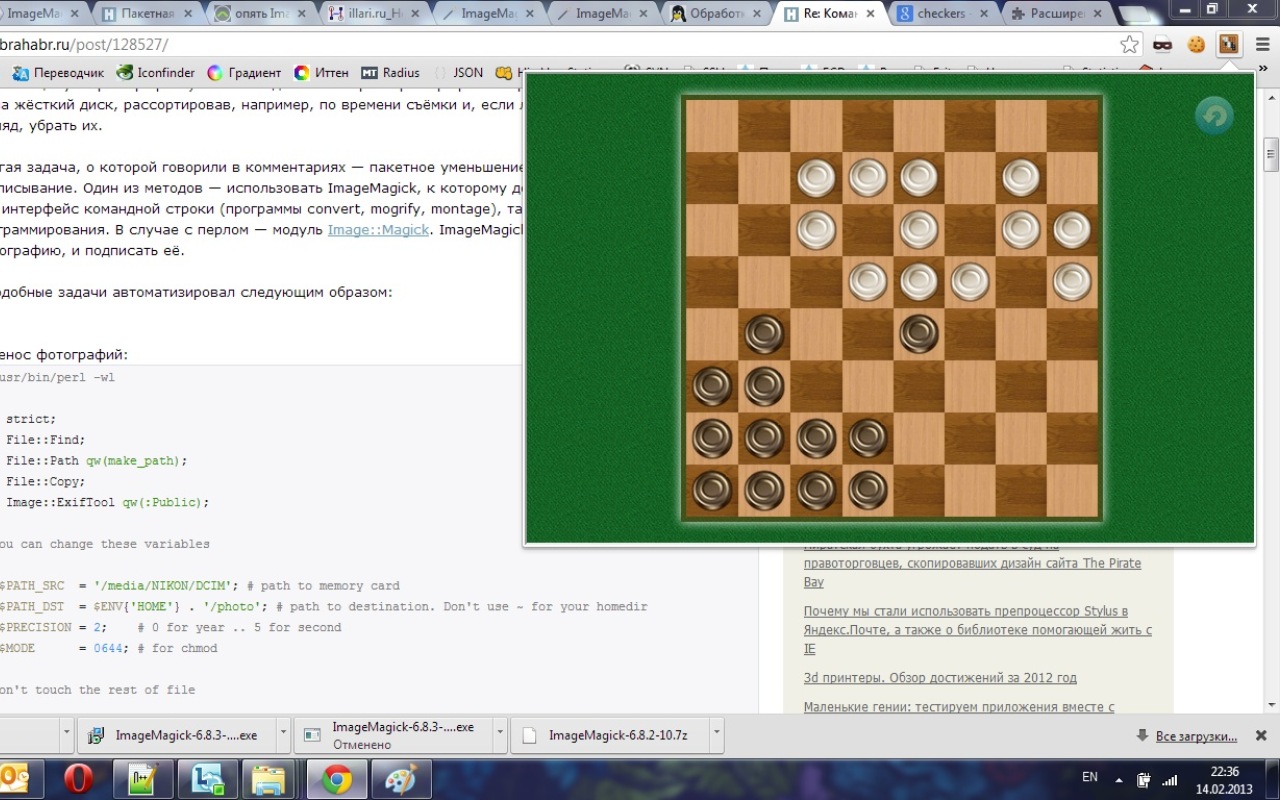1280x800 pixels.
Task: Switch to the checkers browser tab
Action: (x=940, y=14)
